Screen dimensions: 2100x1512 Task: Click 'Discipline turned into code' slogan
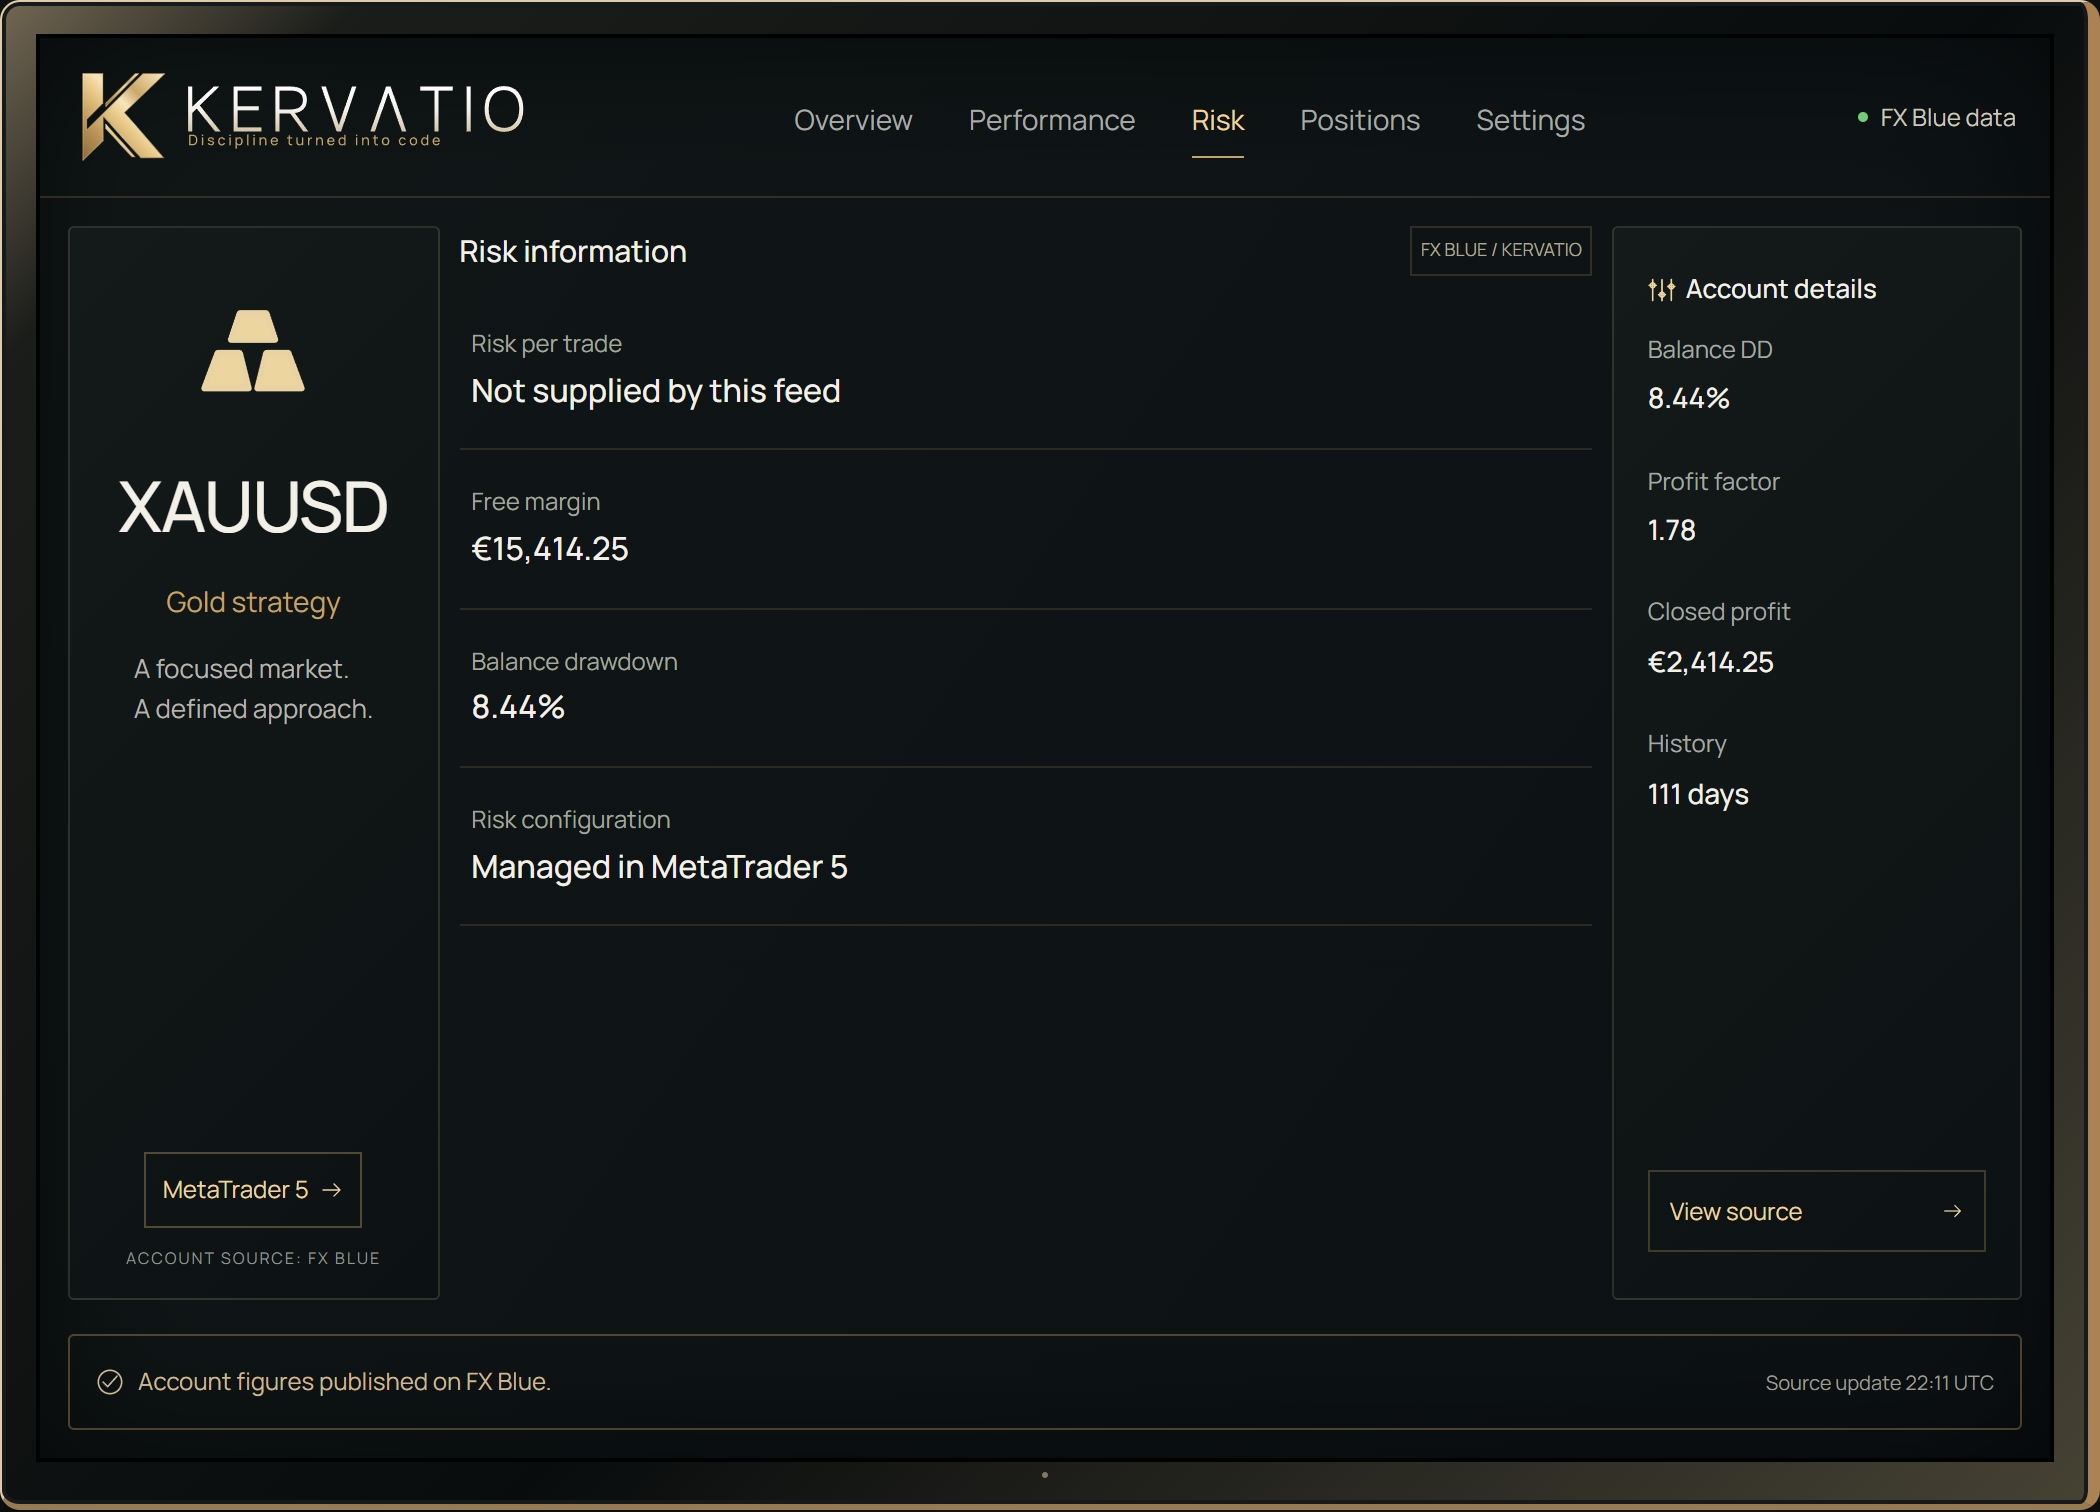[314, 141]
